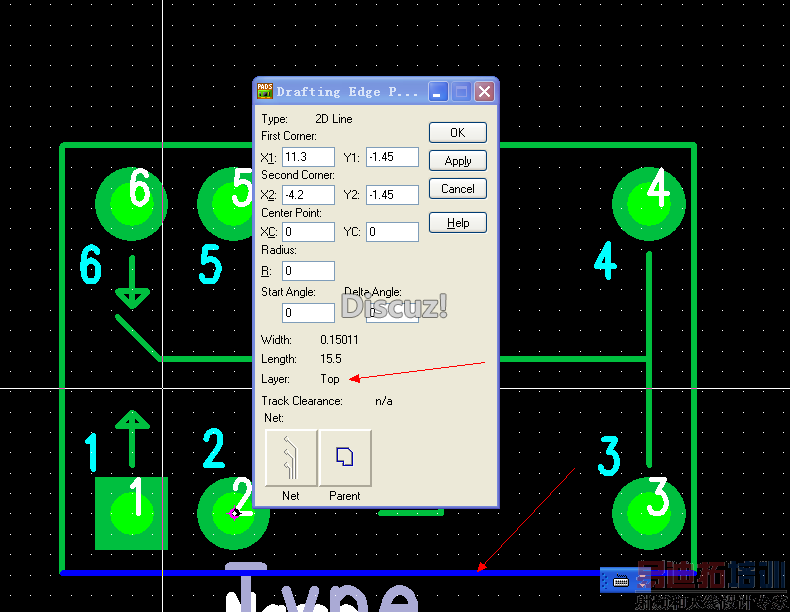790x612 pixels.
Task: Click the green down arrow symbol
Action: click(132, 282)
